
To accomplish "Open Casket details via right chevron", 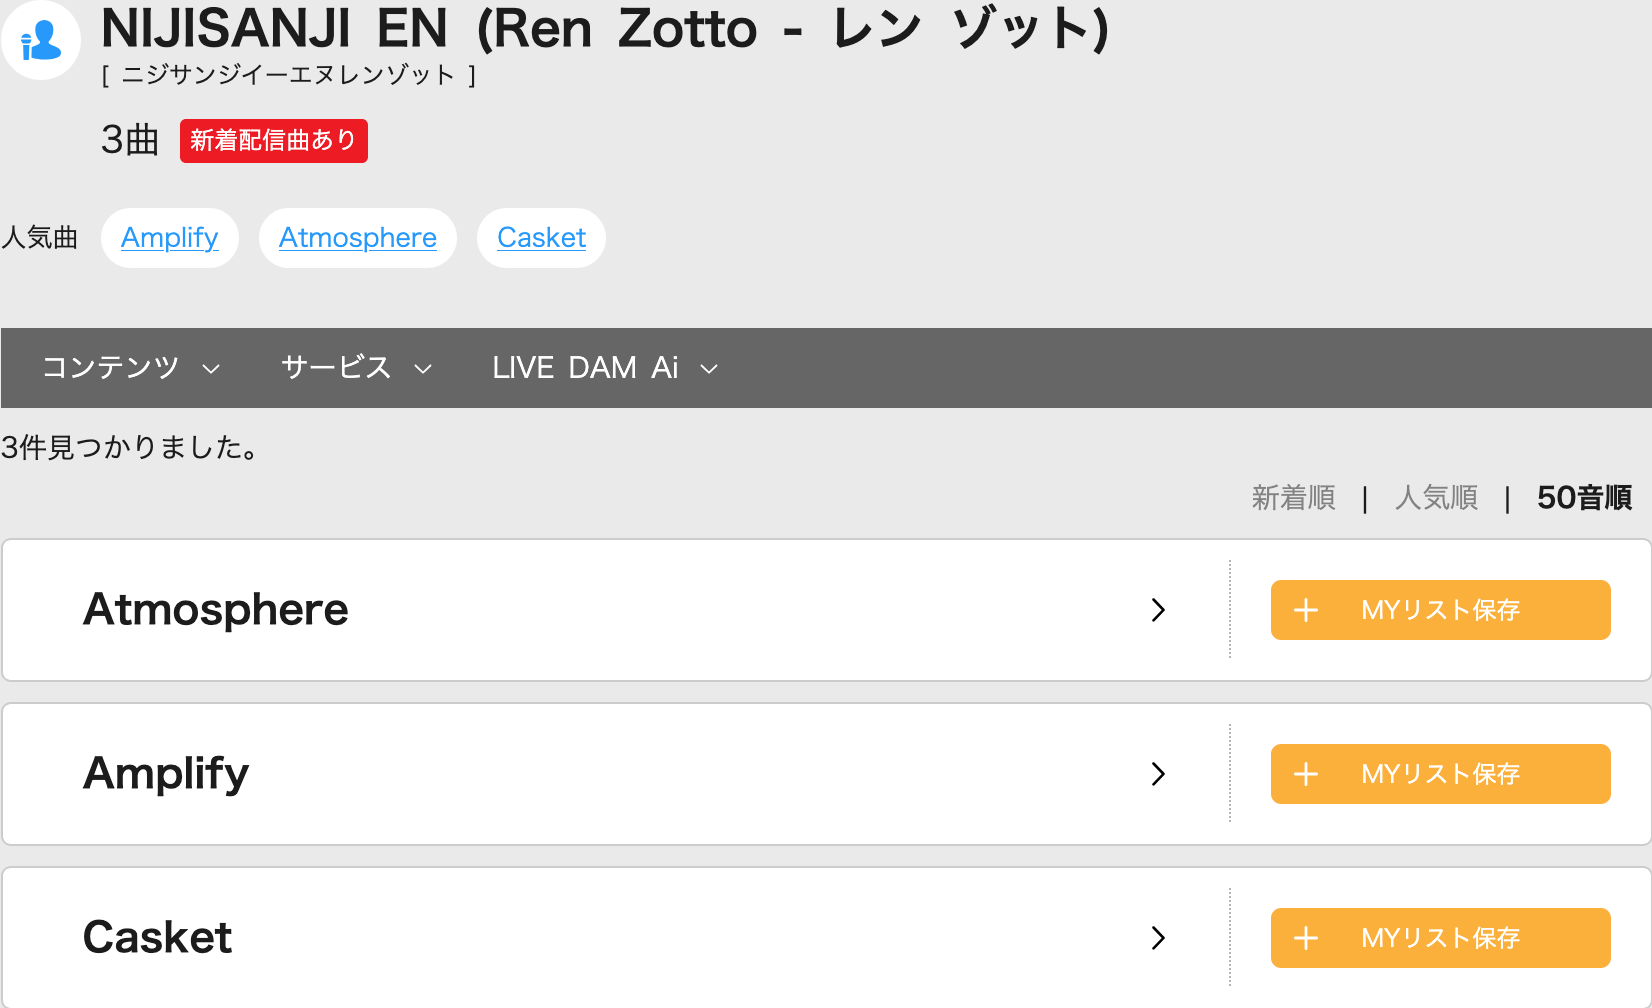I will tap(1158, 938).
